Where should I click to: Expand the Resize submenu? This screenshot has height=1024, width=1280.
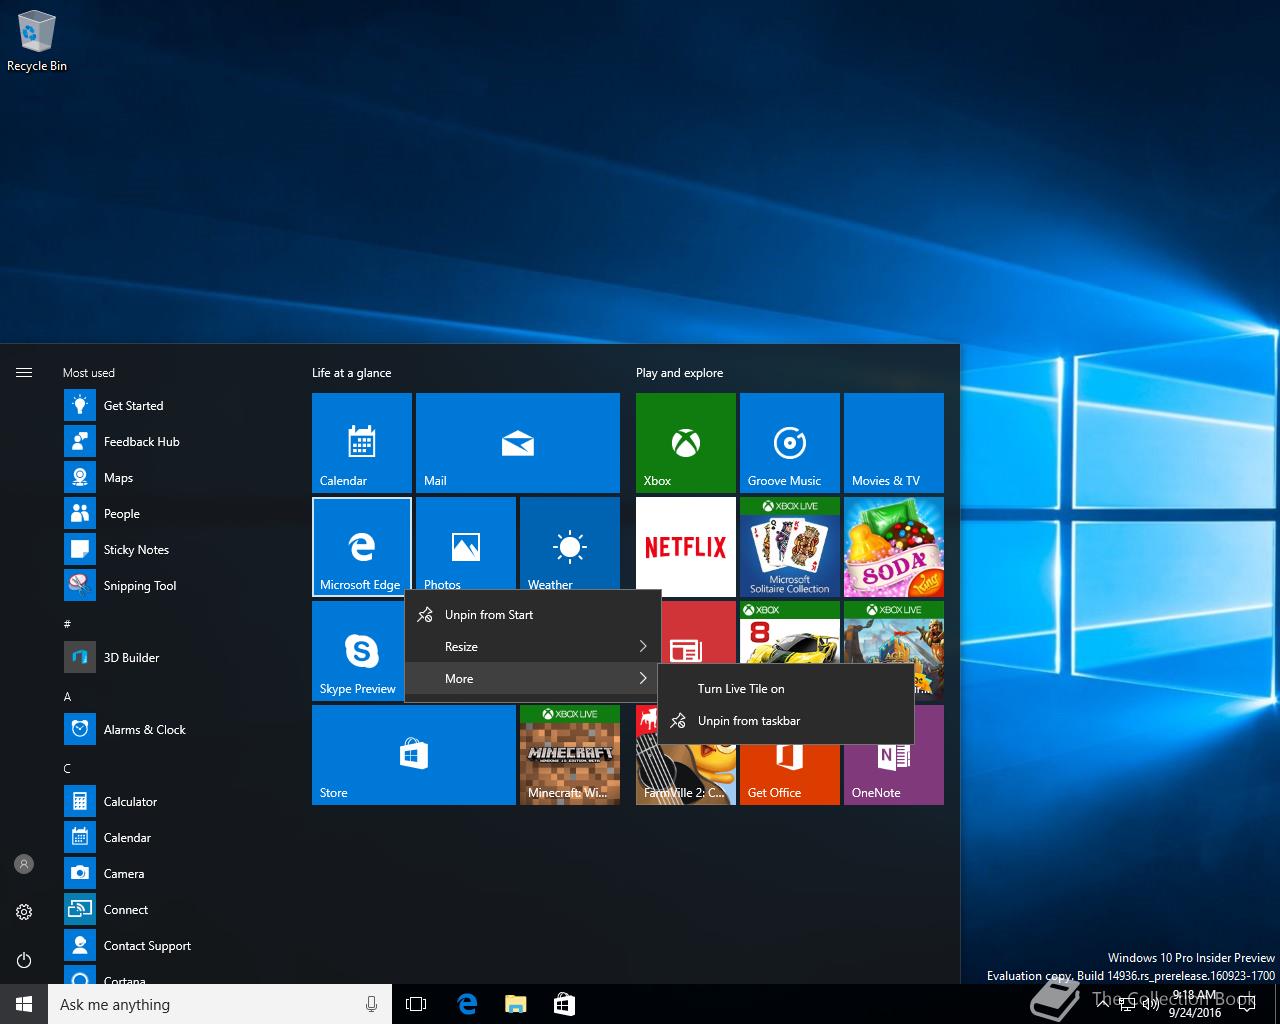(x=533, y=647)
